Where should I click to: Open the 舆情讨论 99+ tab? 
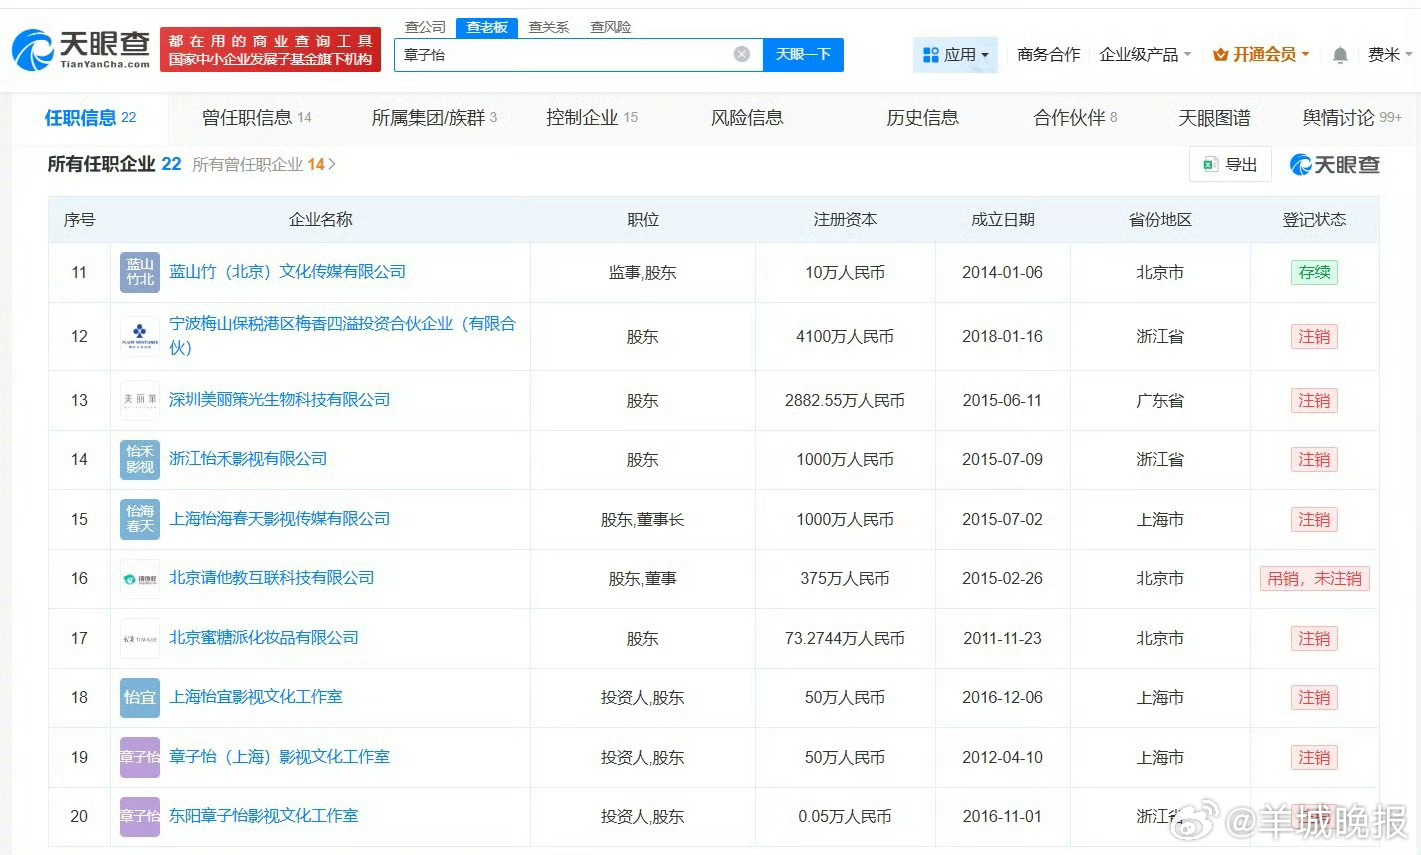click(x=1352, y=117)
